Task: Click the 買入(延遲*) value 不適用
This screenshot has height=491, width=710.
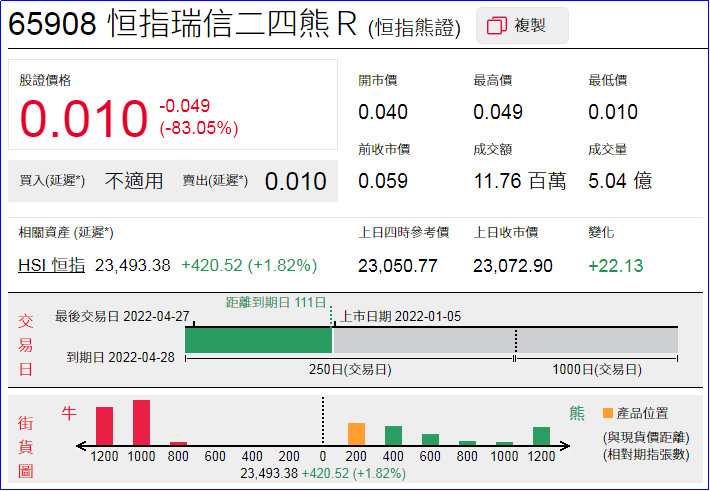Action: [x=134, y=181]
